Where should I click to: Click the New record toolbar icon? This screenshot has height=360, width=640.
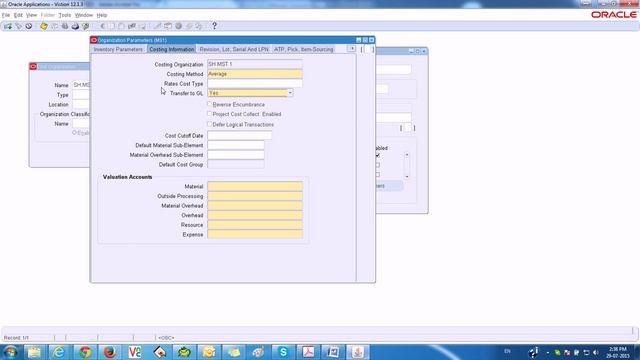[x=8, y=26]
